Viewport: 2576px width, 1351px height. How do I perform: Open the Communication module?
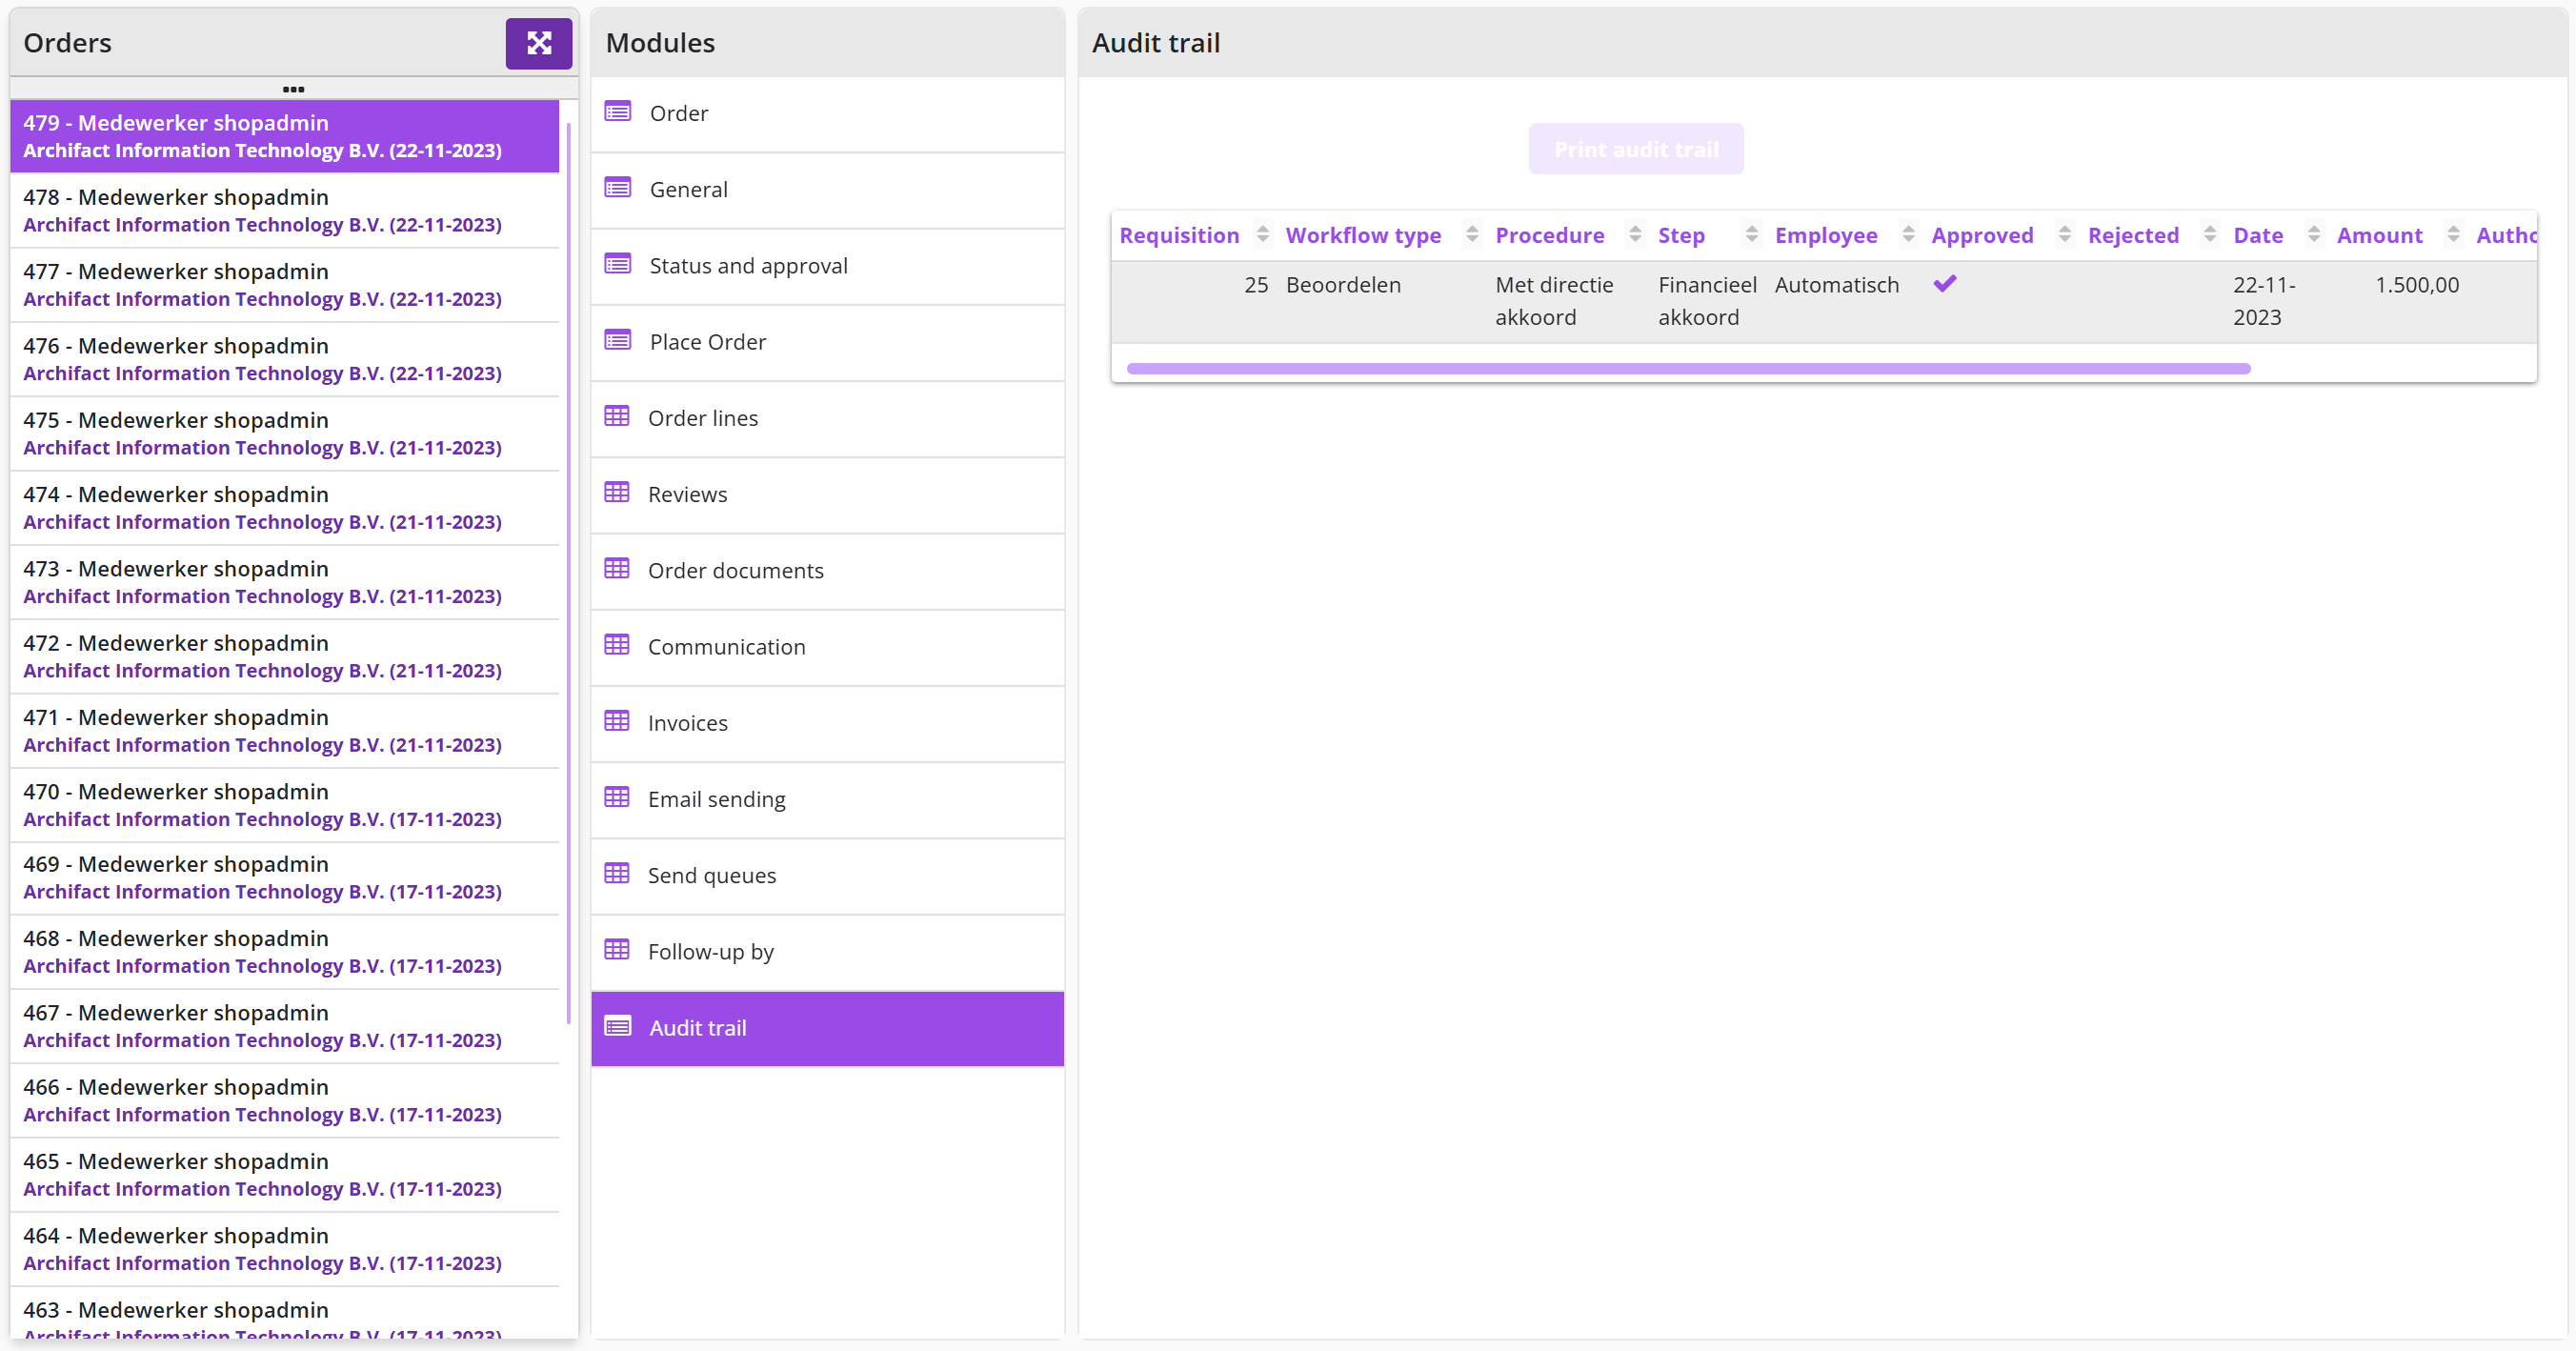coord(828,647)
